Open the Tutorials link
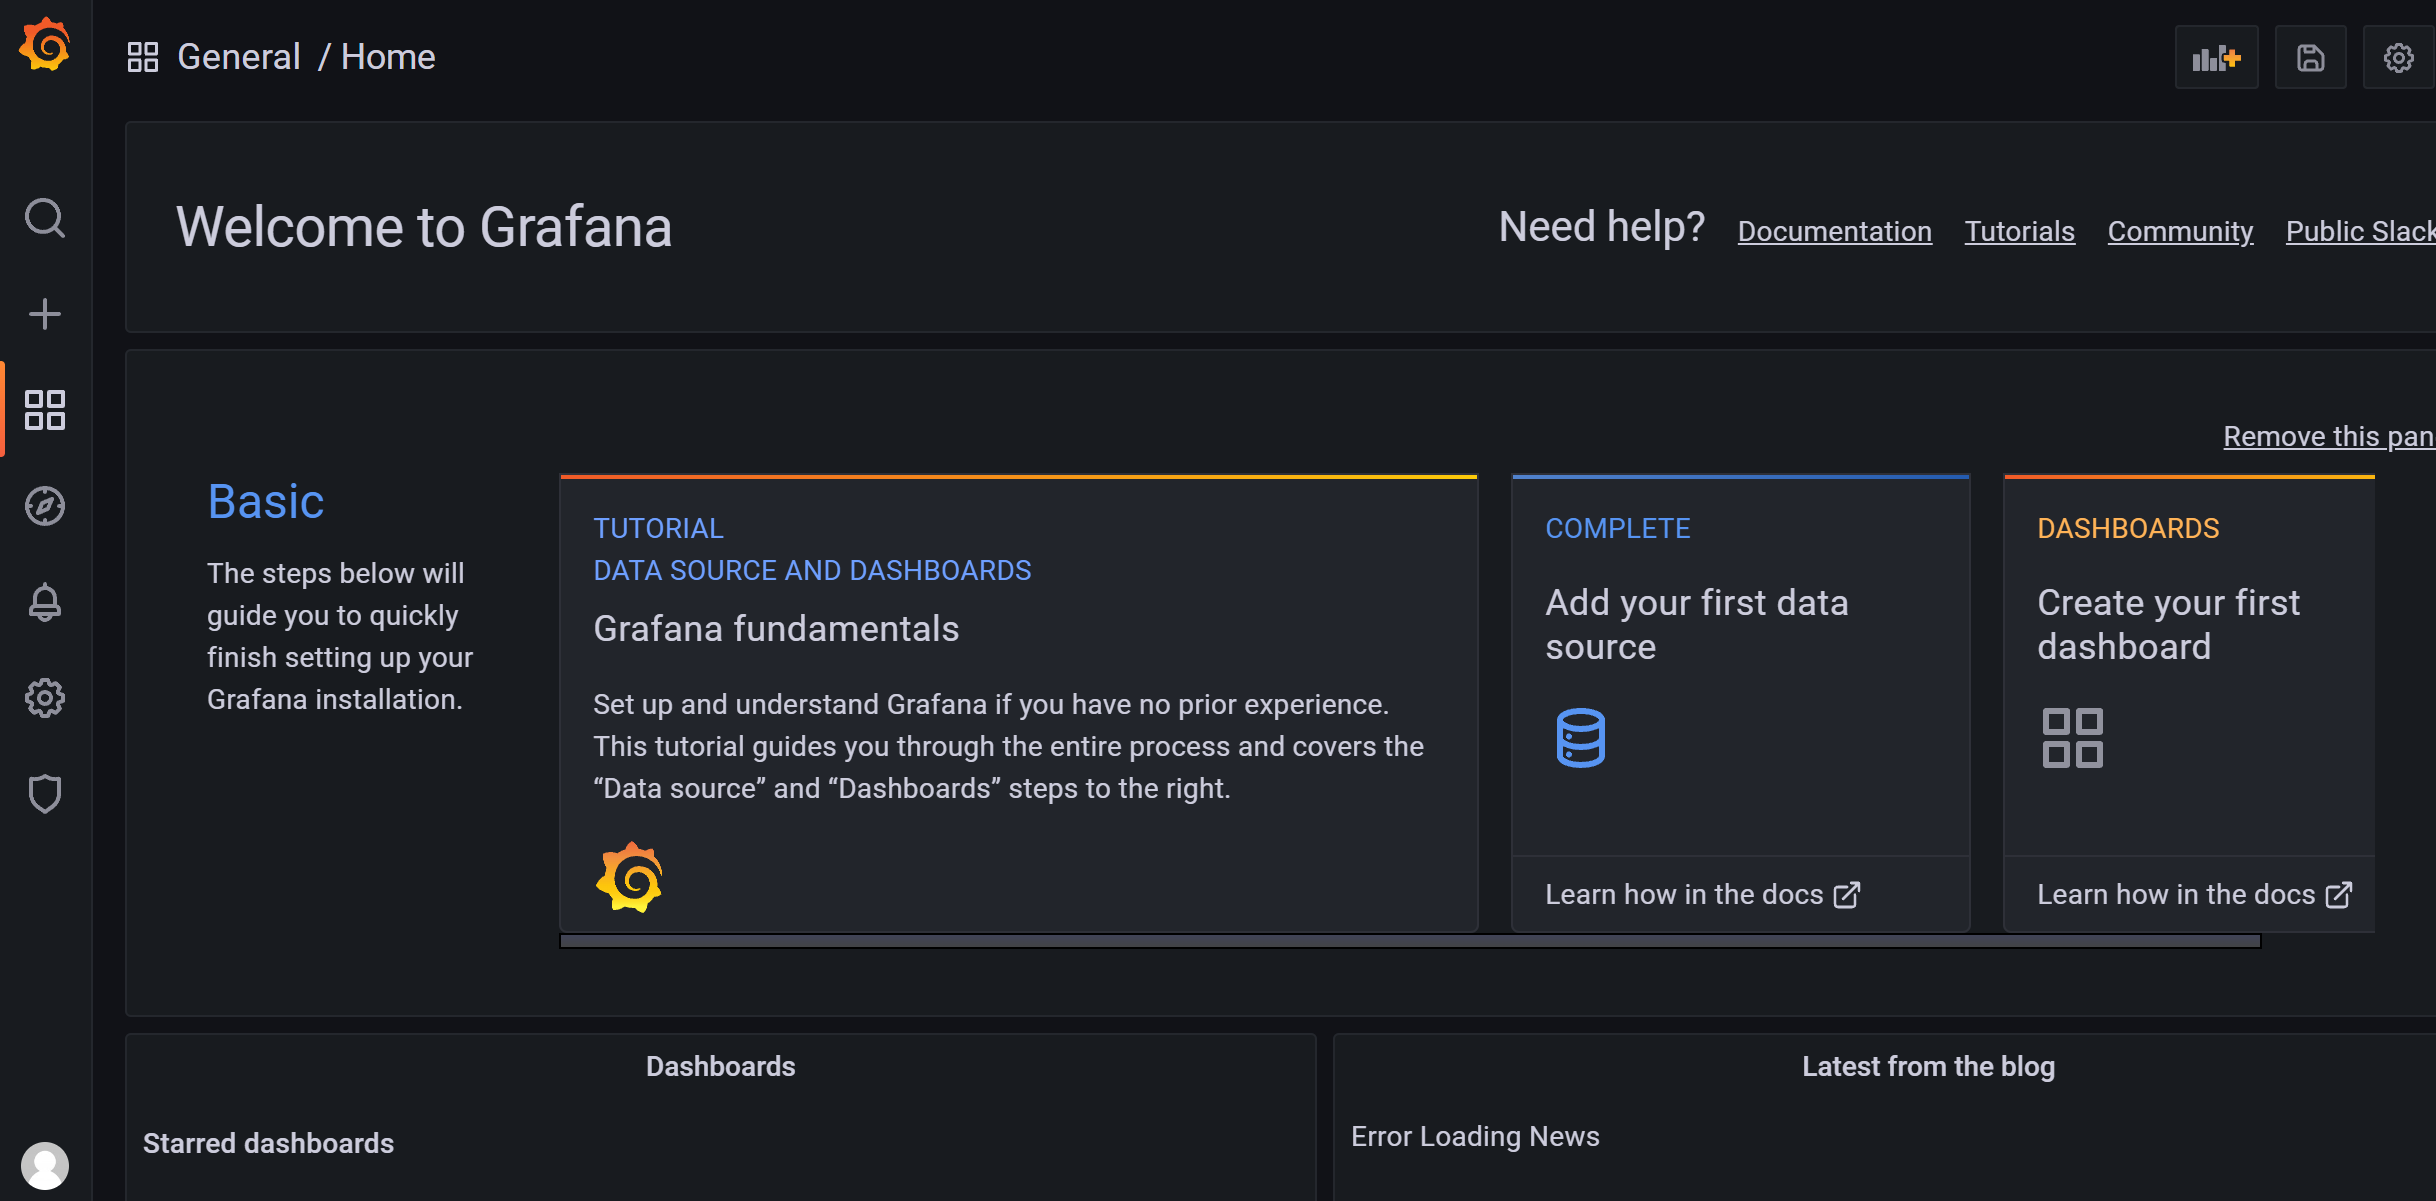Screen dimensions: 2436x1201 [x=2020, y=231]
